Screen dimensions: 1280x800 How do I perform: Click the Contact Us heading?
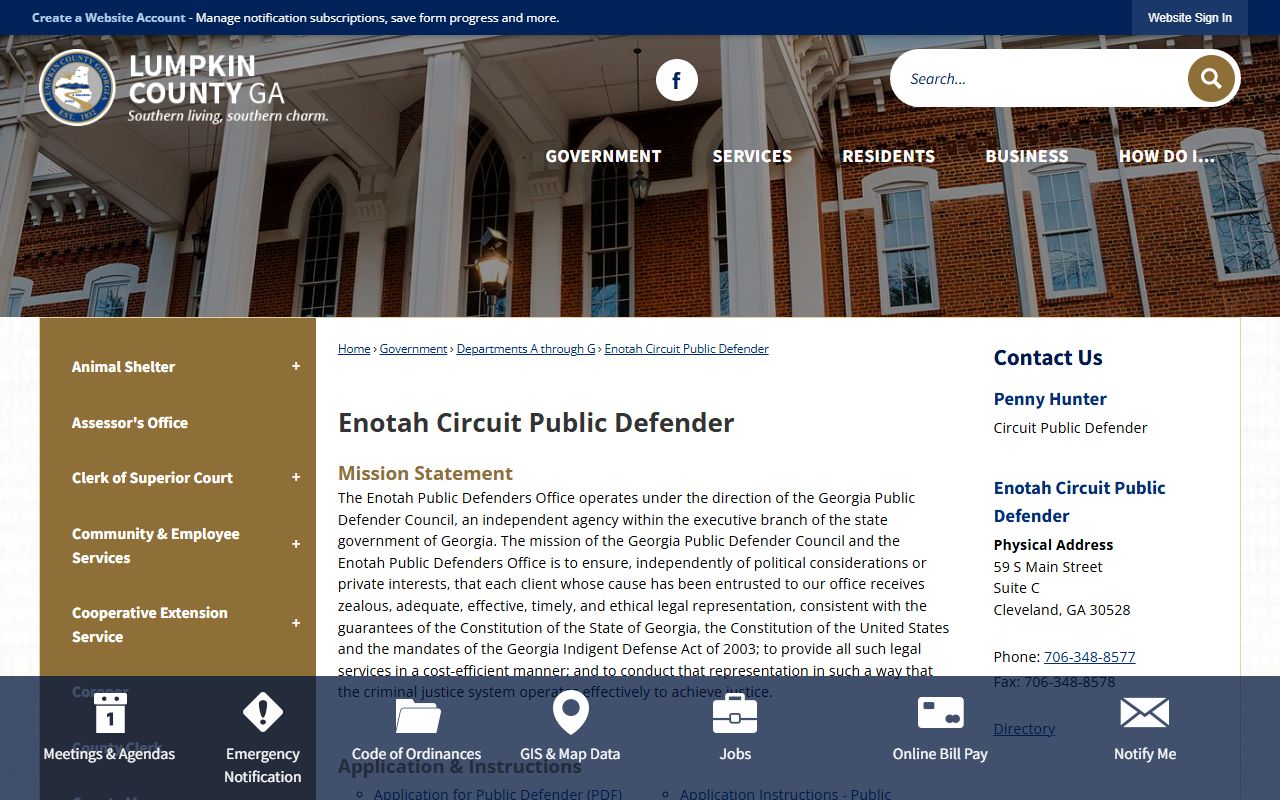tap(1048, 358)
